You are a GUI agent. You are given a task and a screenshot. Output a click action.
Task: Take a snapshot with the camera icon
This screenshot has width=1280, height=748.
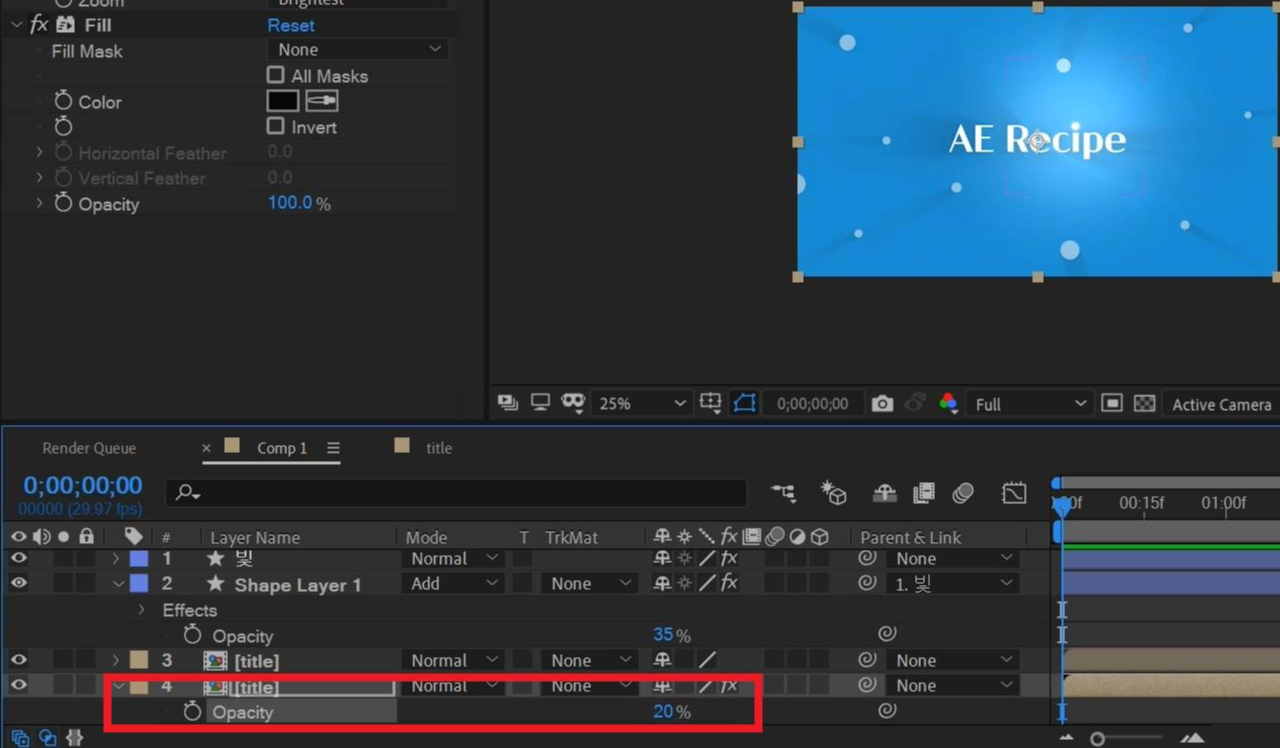pyautogui.click(x=882, y=404)
